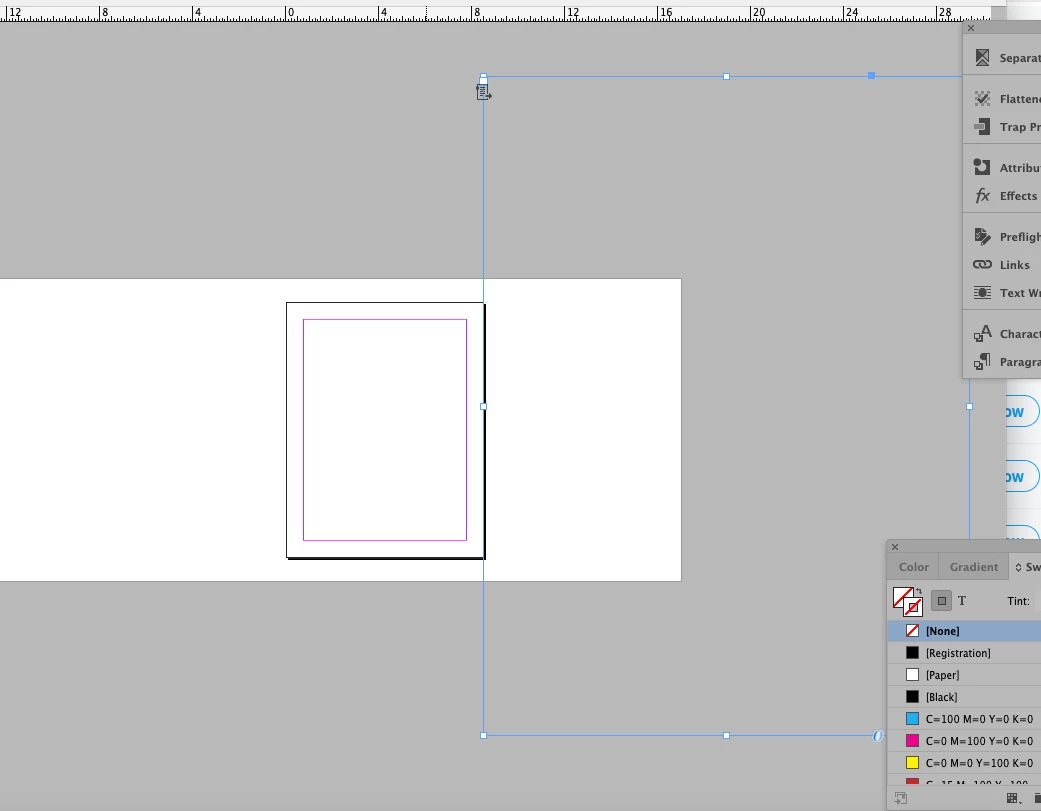Click the right-middle frame handle
1041x811 pixels.
(x=969, y=406)
